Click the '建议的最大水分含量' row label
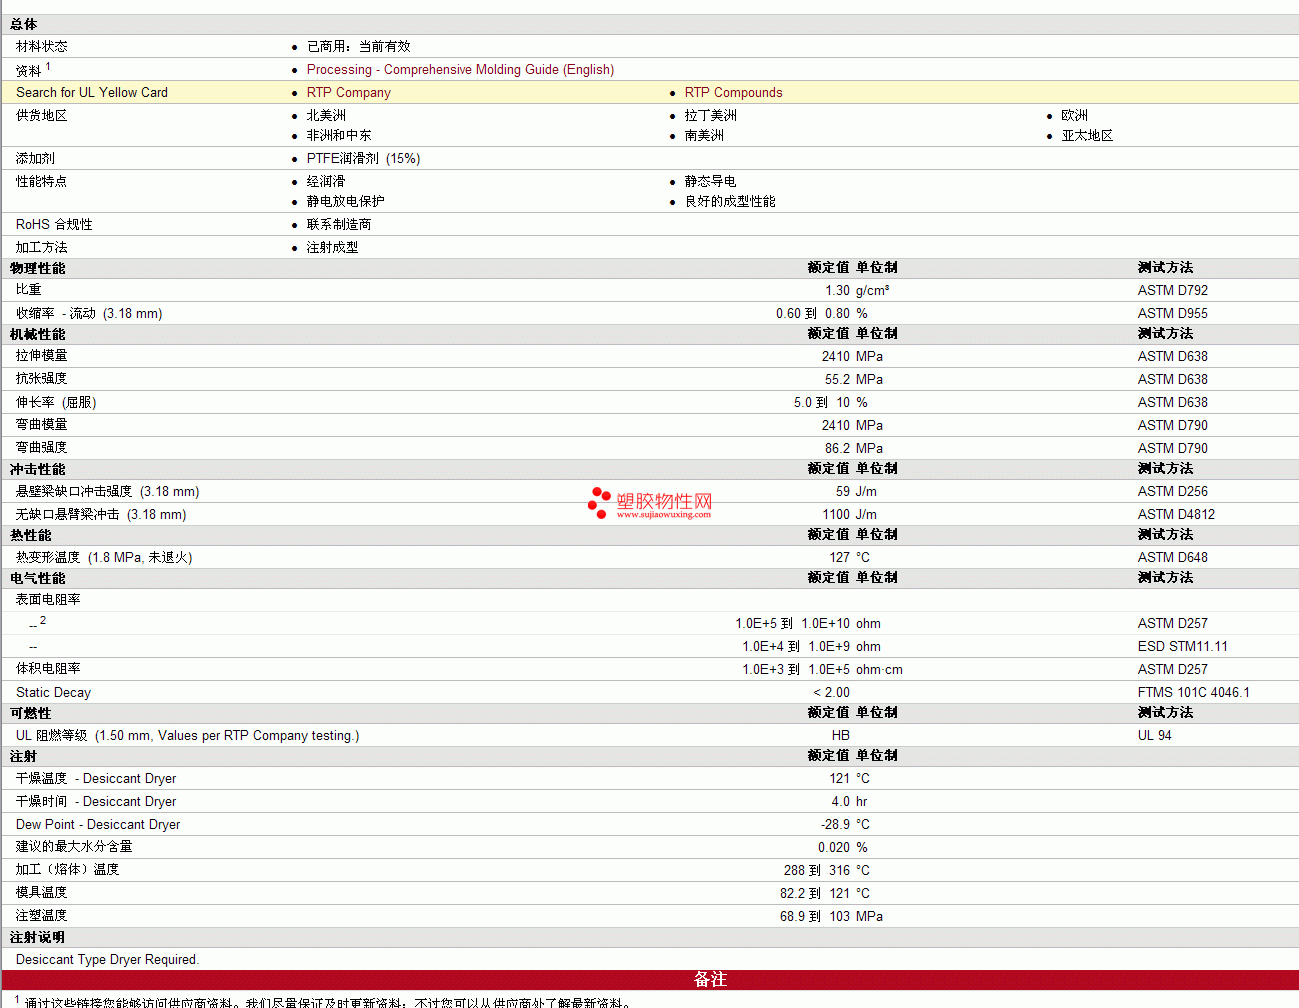Viewport: 1299px width, 1008px height. pyautogui.click(x=74, y=847)
